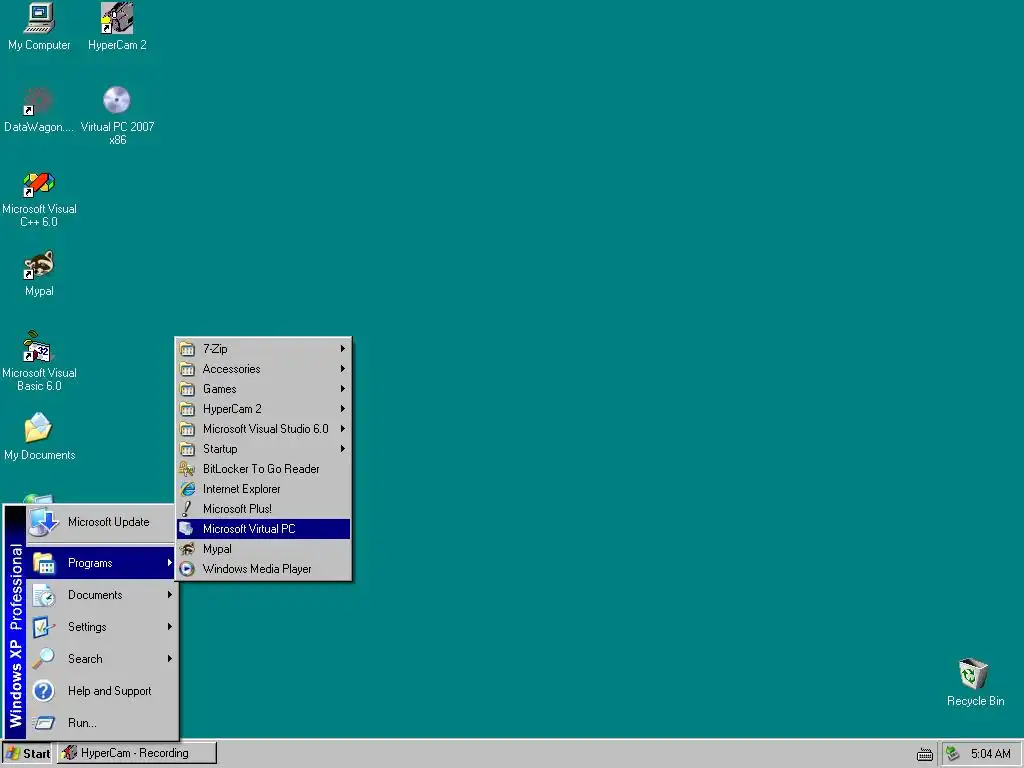Expand the Accessories submenu arrow
1024x768 pixels.
[342, 369]
